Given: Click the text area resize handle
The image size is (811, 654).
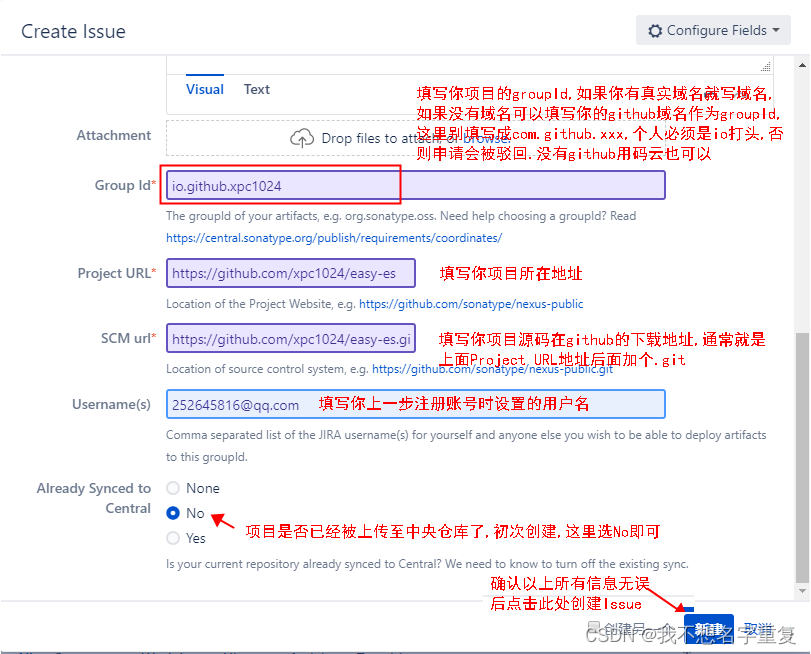Looking at the screenshot, I should [x=766, y=67].
